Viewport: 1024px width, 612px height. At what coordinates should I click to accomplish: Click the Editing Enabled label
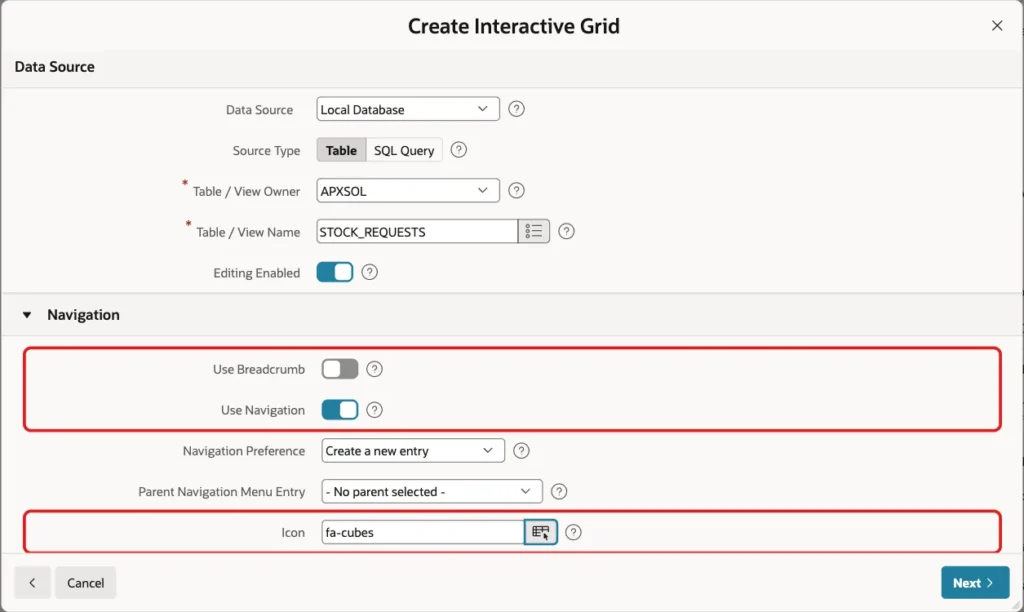(257, 273)
